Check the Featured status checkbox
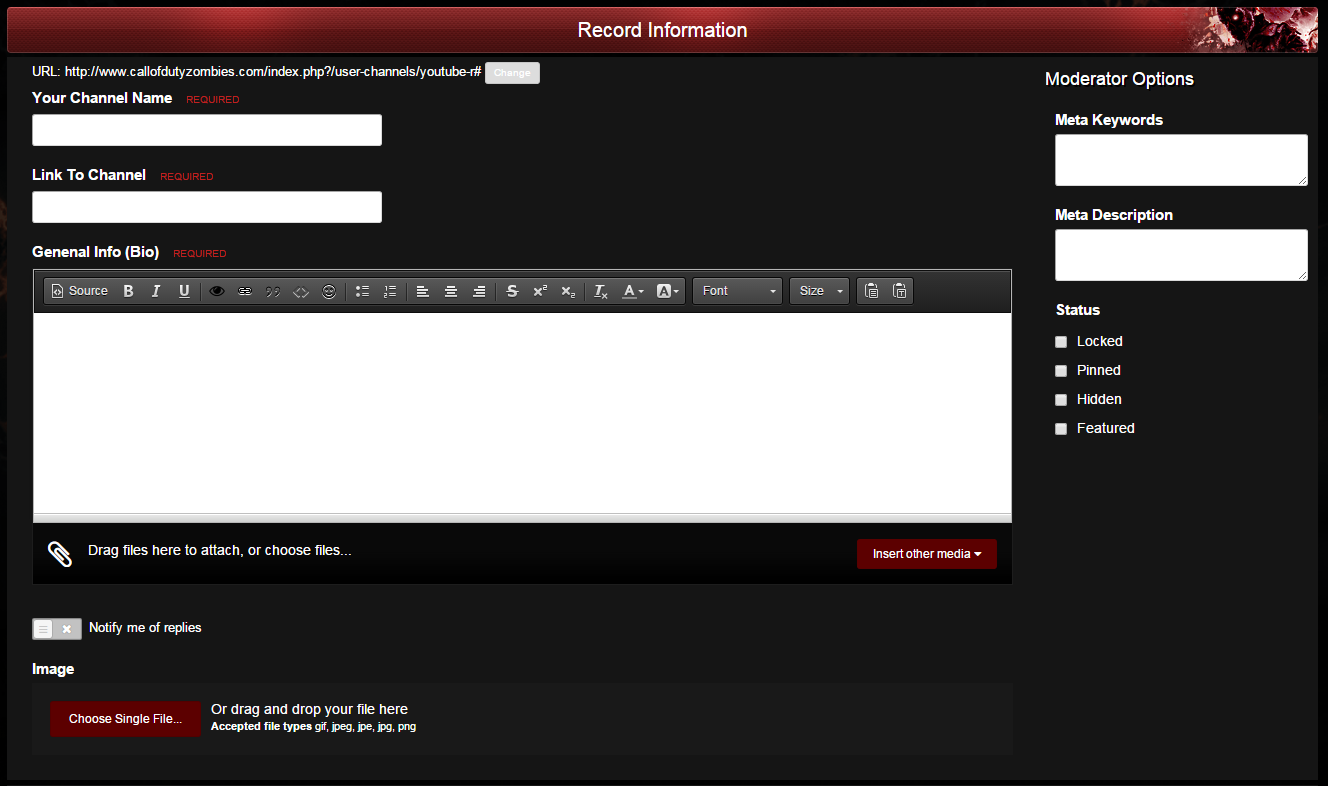The height and width of the screenshot is (786, 1328). (x=1061, y=429)
